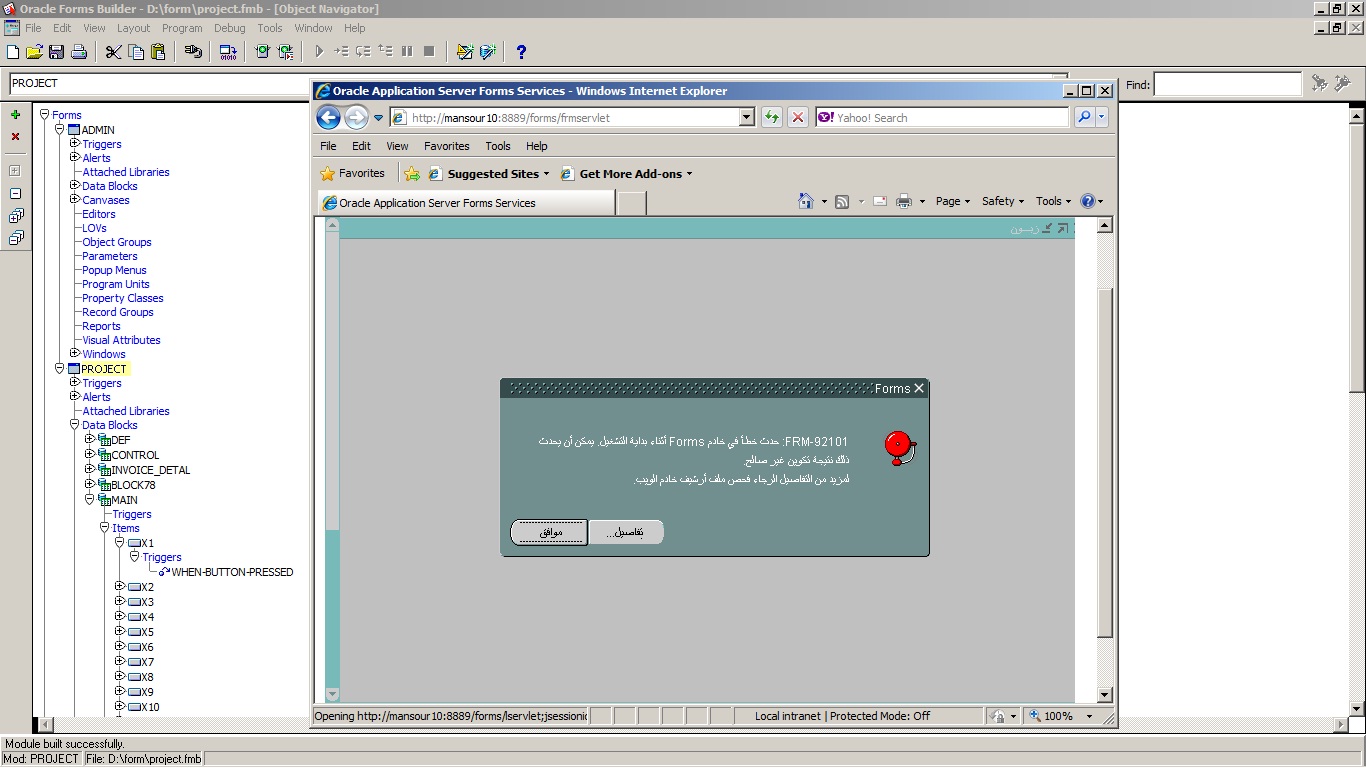Open the IE Page dropdown
Image resolution: width=1366 pixels, height=768 pixels.
pos(953,201)
